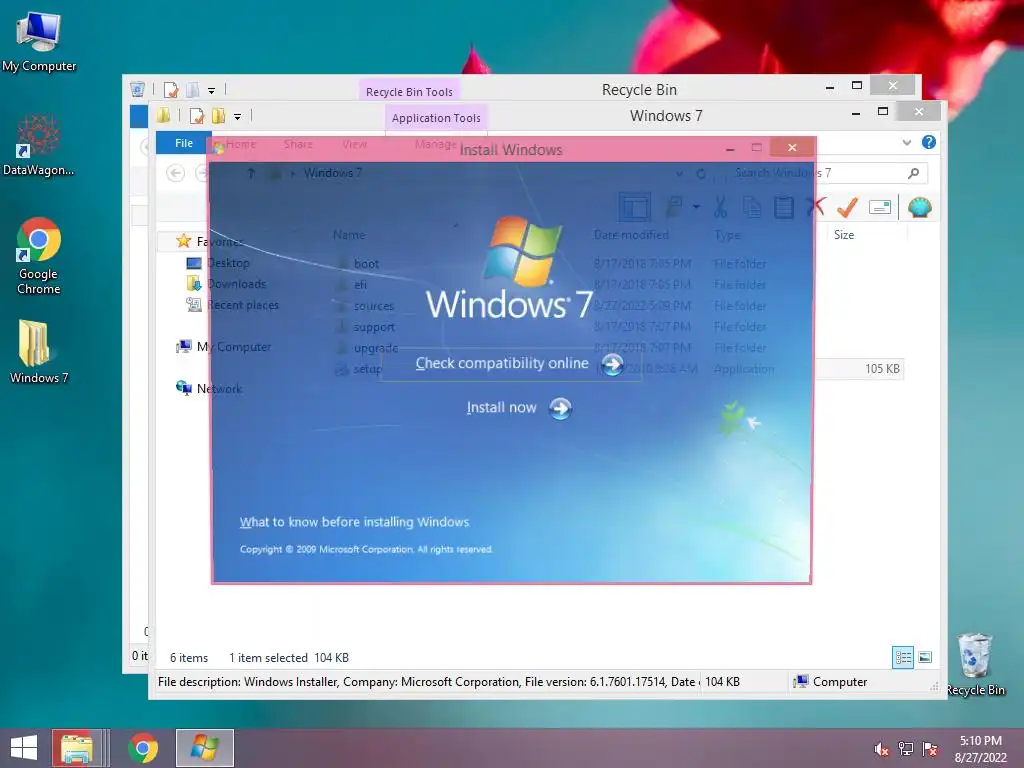Click Windows setup icon in taskbar
The image size is (1024, 768).
(204, 748)
